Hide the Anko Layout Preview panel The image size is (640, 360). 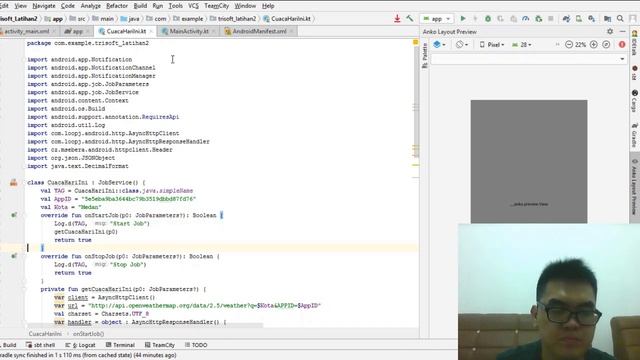(622, 31)
